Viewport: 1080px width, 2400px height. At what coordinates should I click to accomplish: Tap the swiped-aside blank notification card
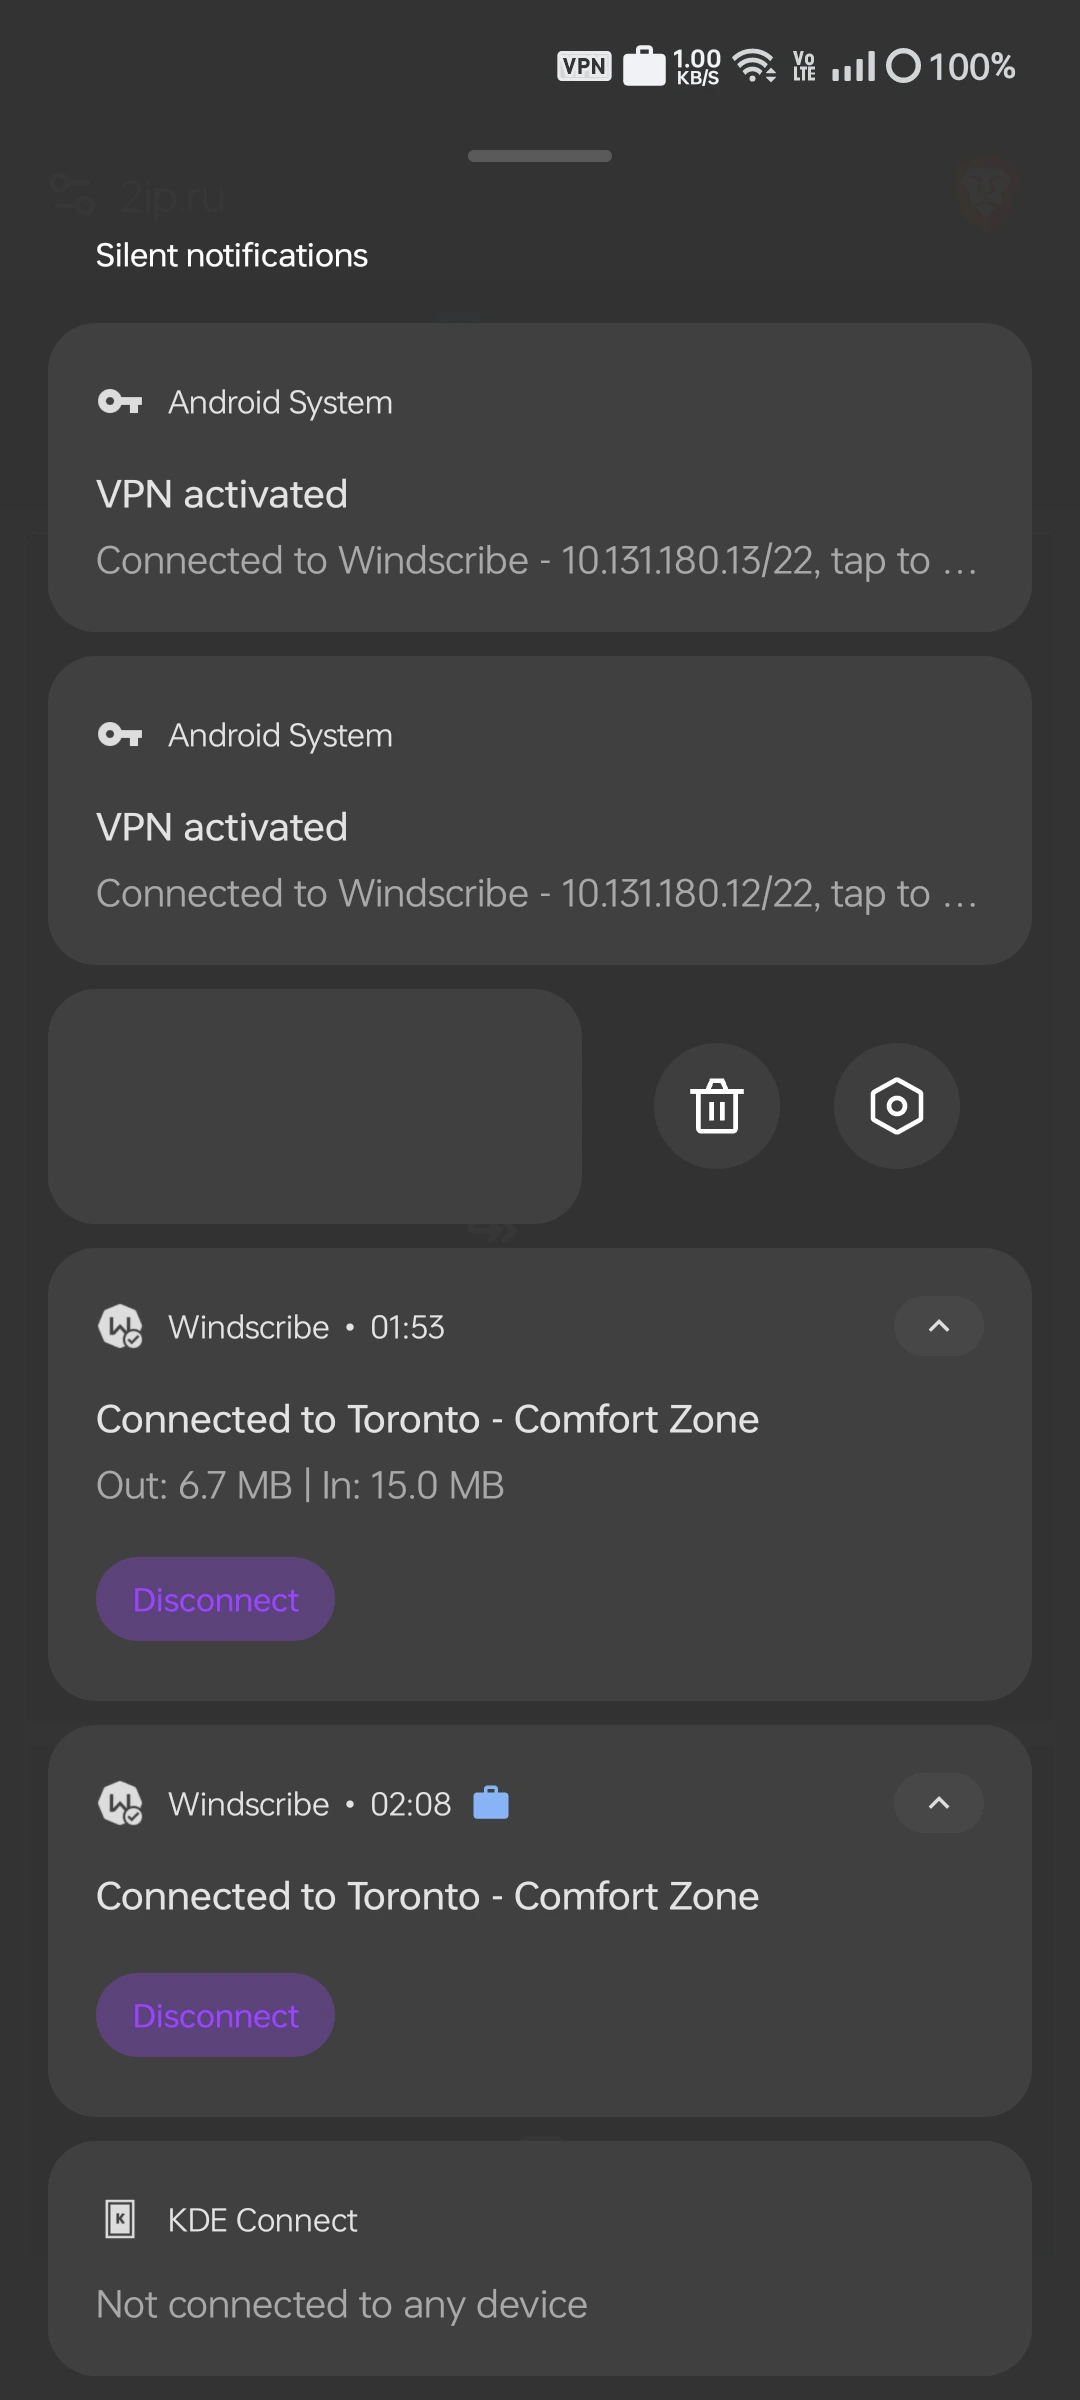click(315, 1106)
